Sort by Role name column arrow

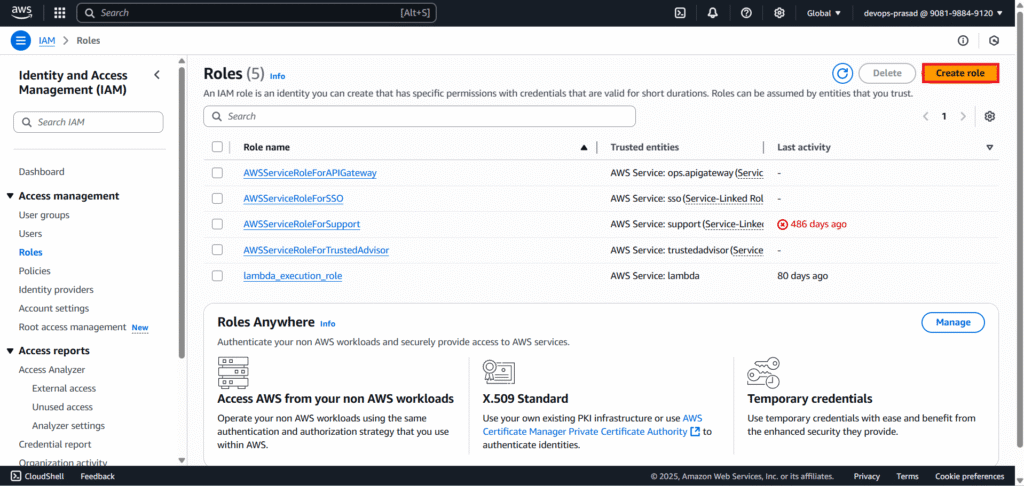584,148
